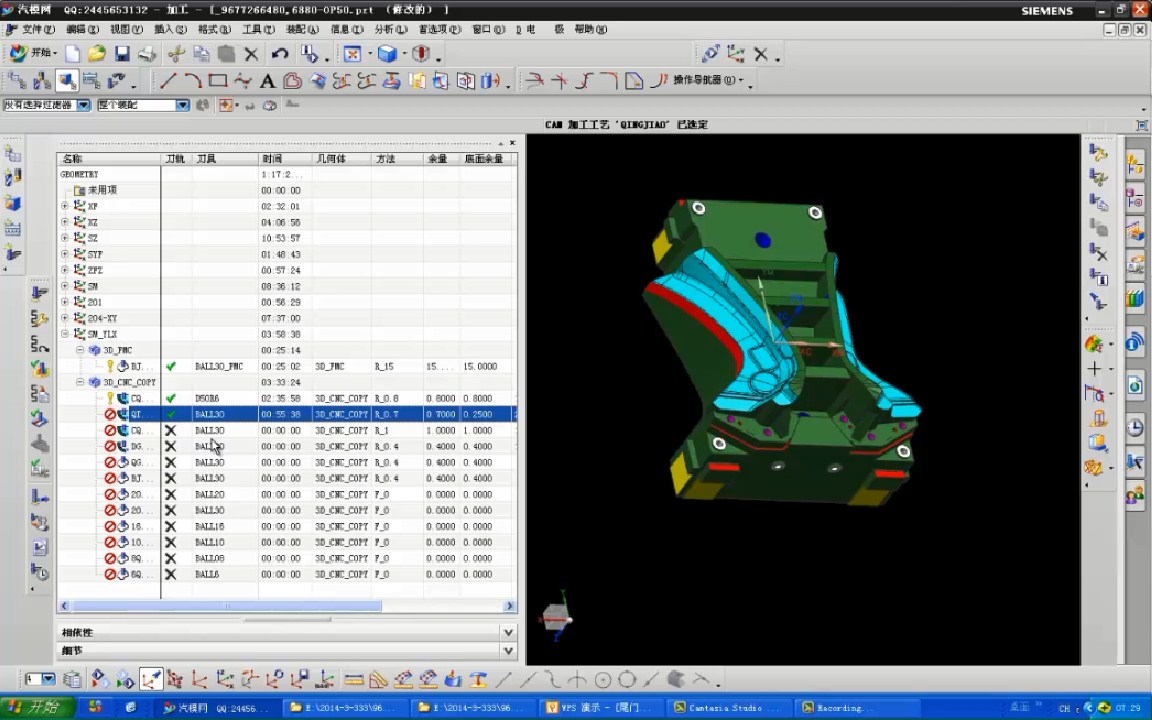Screen dimensions: 1152x720
Task: Click the X toolpath mark in BALL6 row
Action: [170, 575]
